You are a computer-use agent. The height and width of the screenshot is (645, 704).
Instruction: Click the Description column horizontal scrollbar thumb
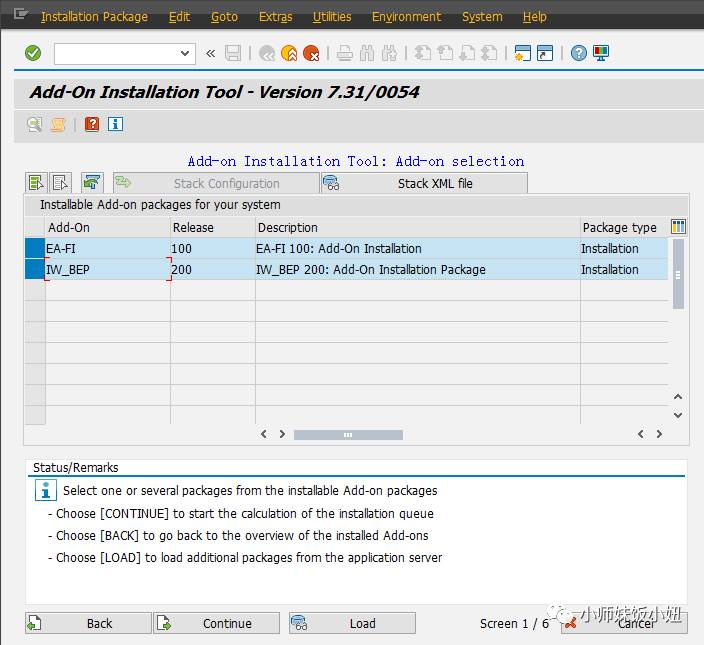pos(348,434)
